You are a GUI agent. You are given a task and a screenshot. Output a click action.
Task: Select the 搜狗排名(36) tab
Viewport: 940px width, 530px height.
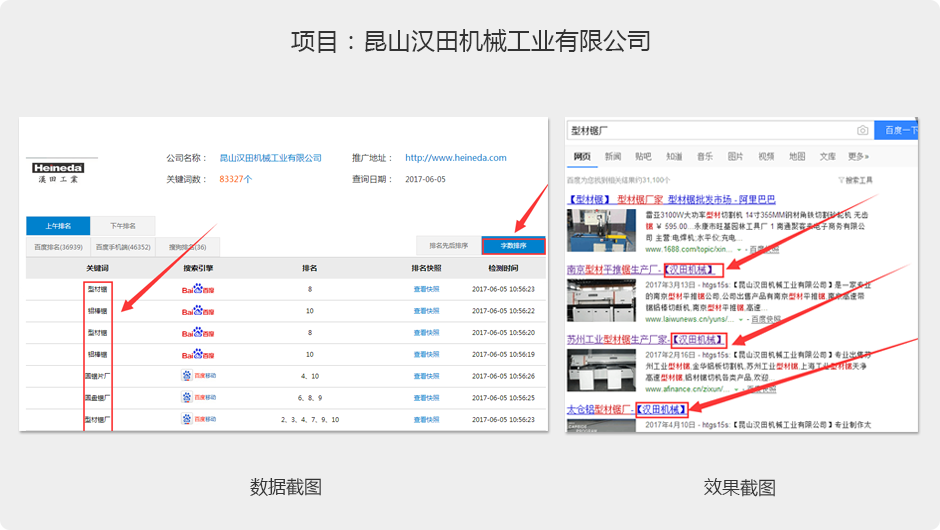point(188,247)
